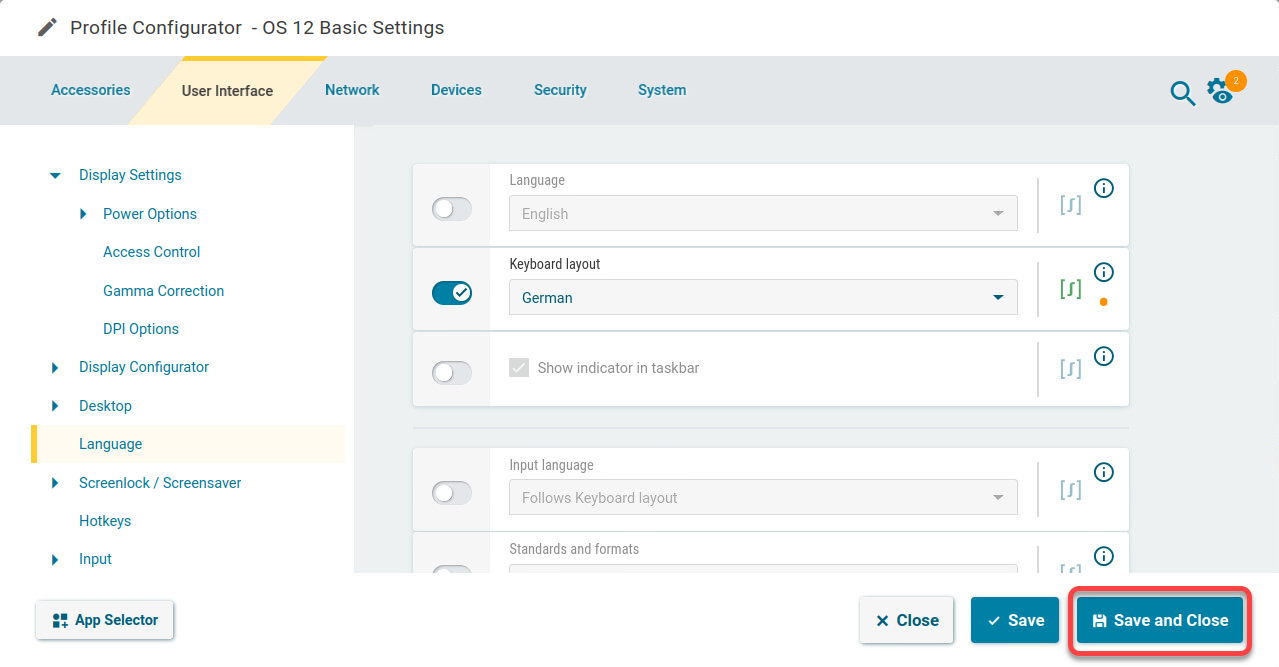Select Hotkeys in the sidebar tree
The width and height of the screenshot is (1279, 667).
pyautogui.click(x=105, y=521)
